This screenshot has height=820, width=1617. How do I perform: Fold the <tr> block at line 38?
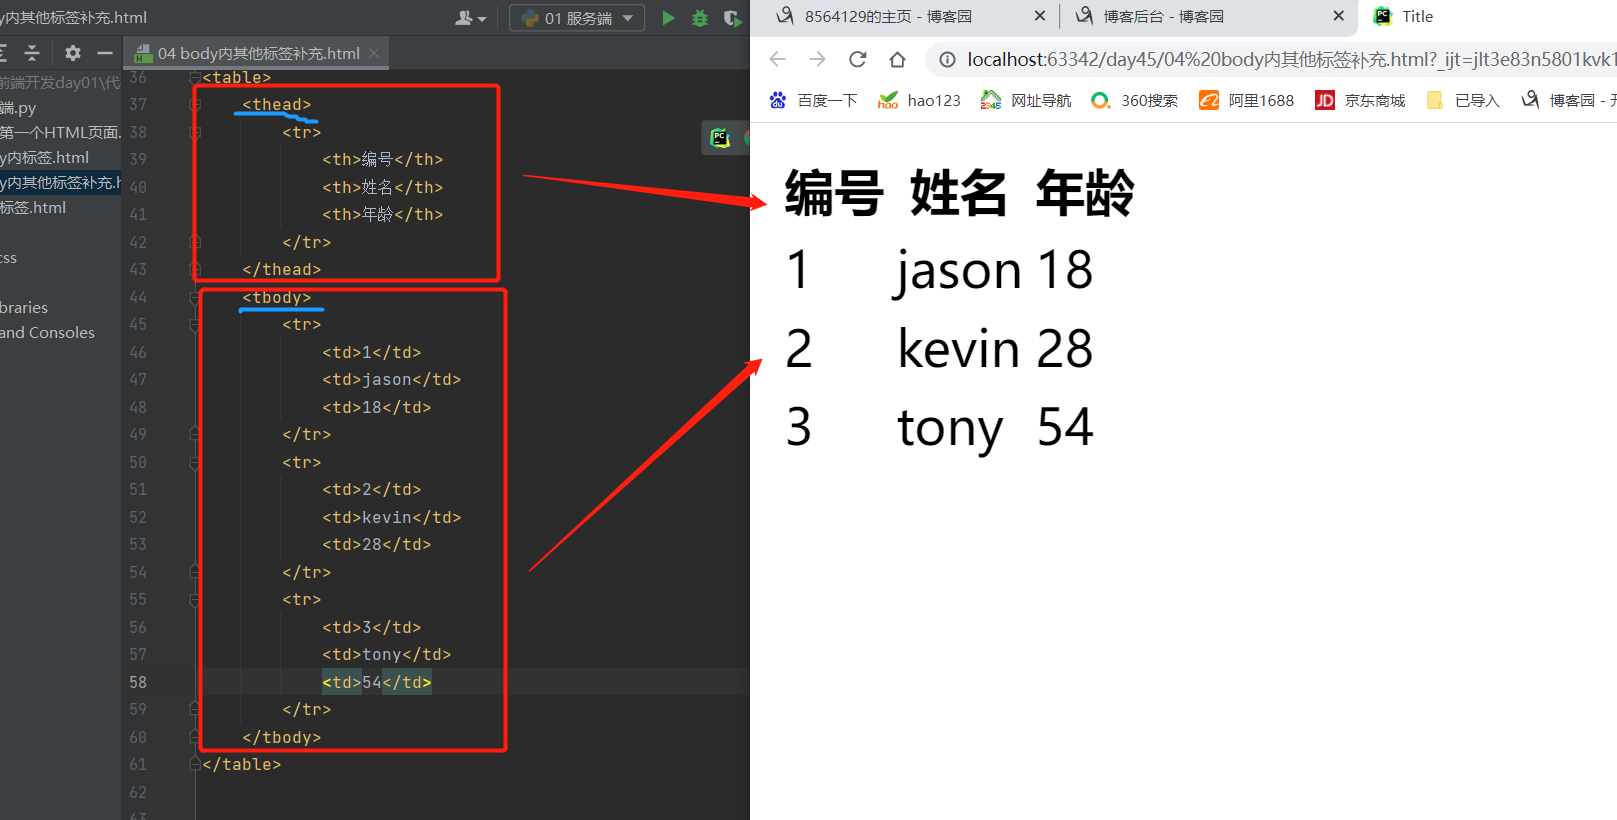point(195,132)
